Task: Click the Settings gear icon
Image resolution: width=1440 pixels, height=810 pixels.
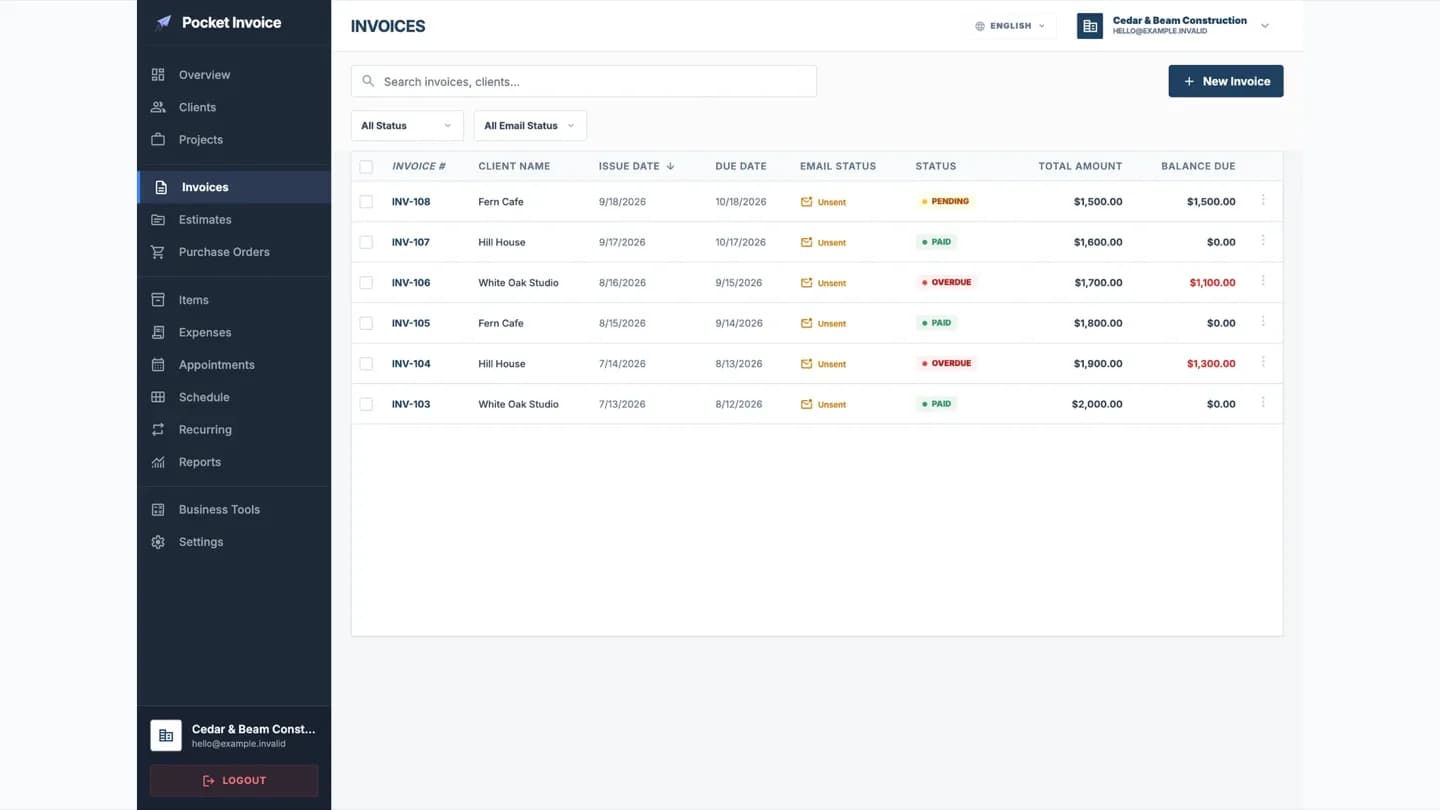Action: [158, 542]
